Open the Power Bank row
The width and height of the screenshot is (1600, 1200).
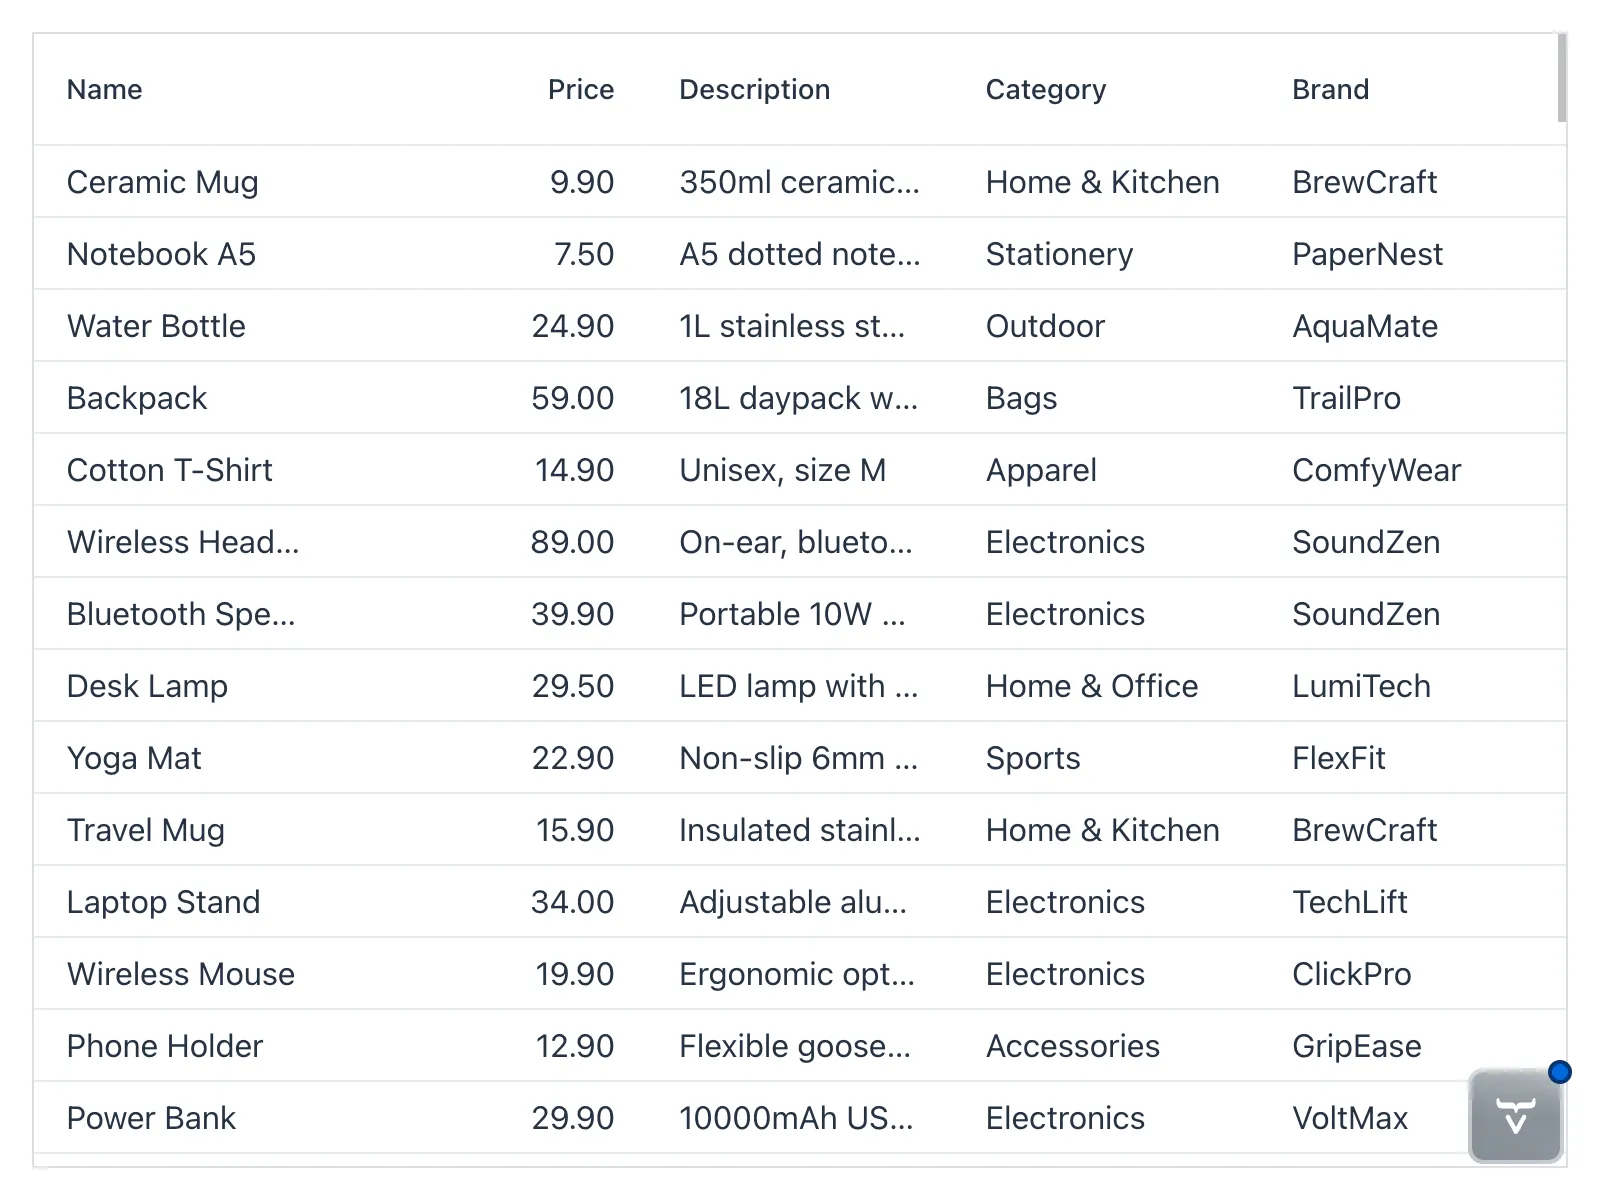(x=151, y=1118)
